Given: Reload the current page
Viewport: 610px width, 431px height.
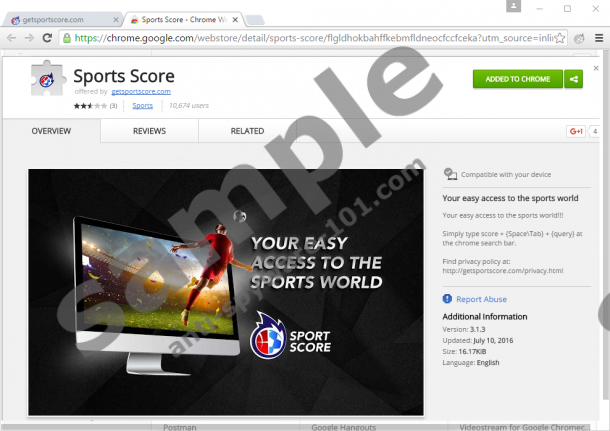Looking at the screenshot, I should click(48, 39).
